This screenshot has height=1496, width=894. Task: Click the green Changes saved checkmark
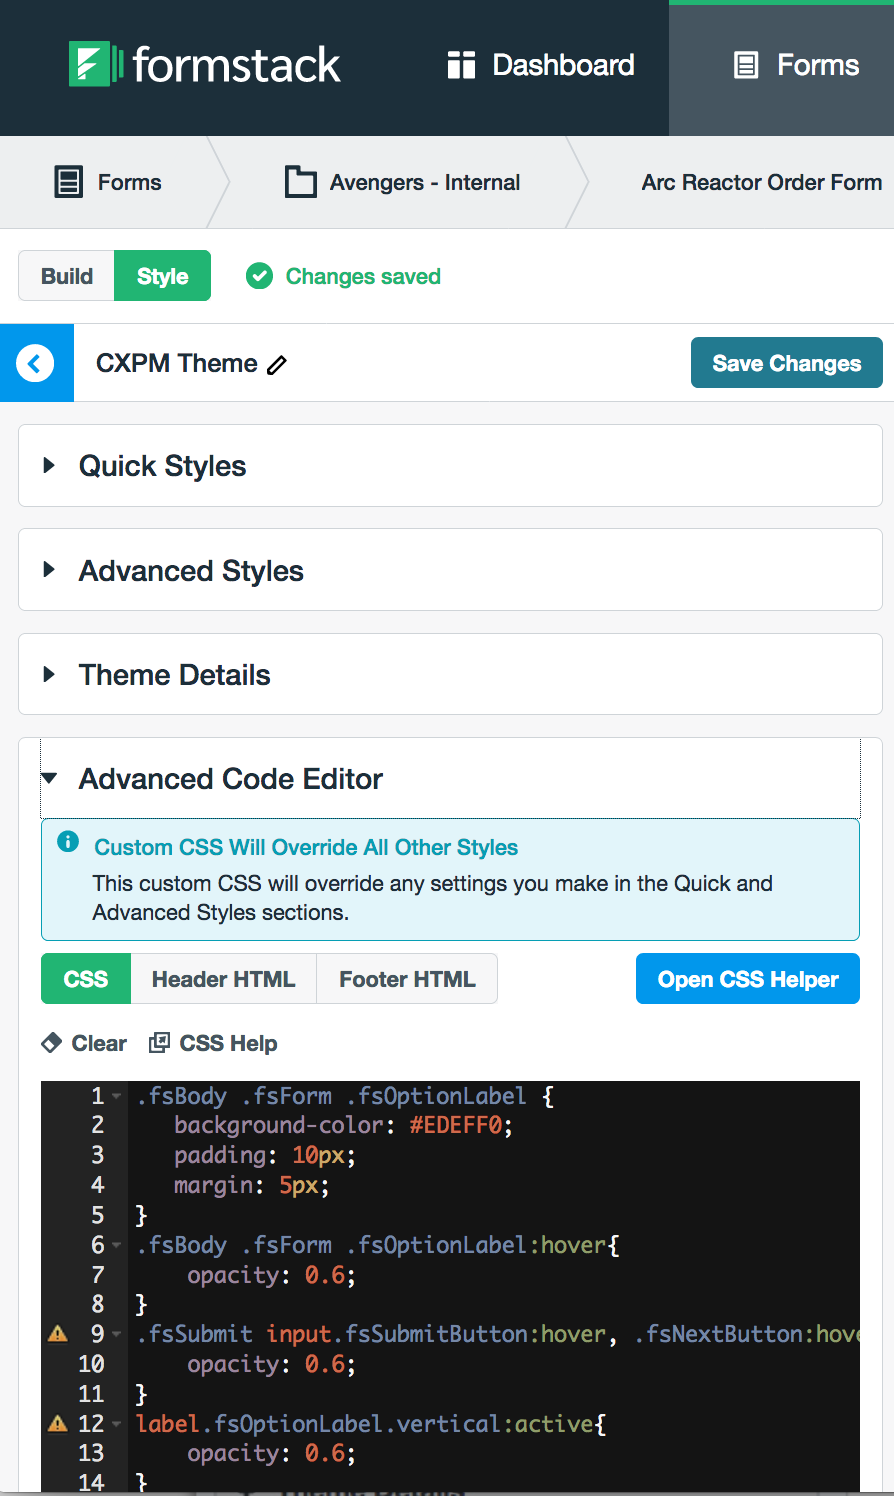pyautogui.click(x=259, y=276)
